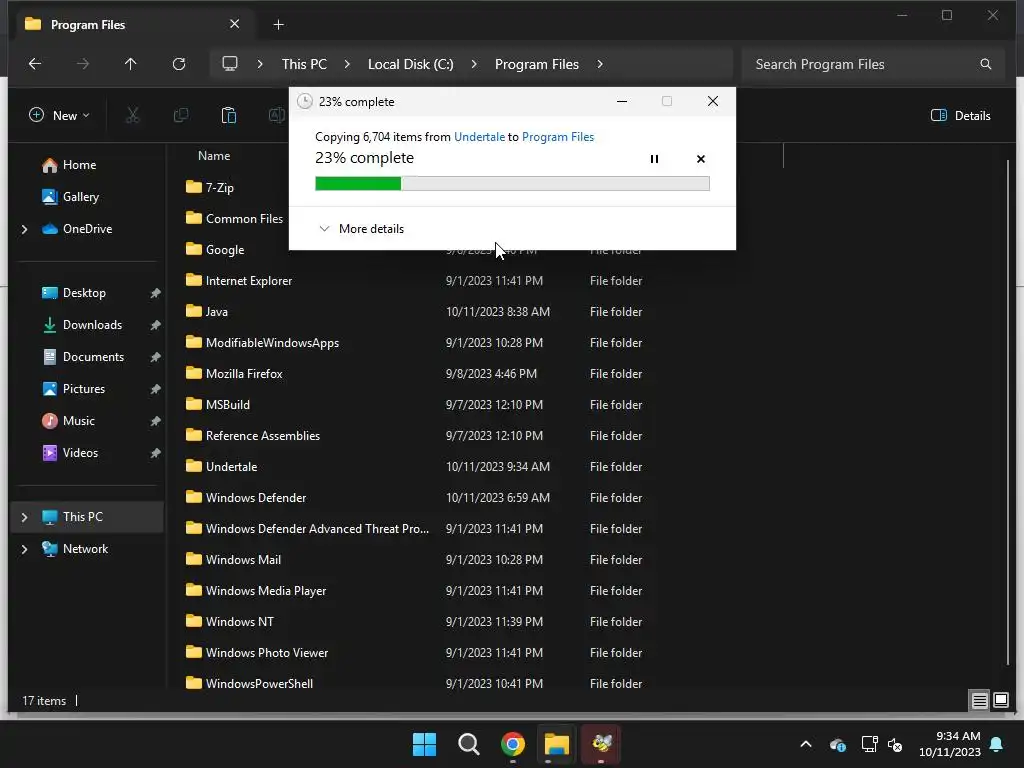Open the taskbar clock and date
Screen dimensions: 1024x768
click(950, 744)
